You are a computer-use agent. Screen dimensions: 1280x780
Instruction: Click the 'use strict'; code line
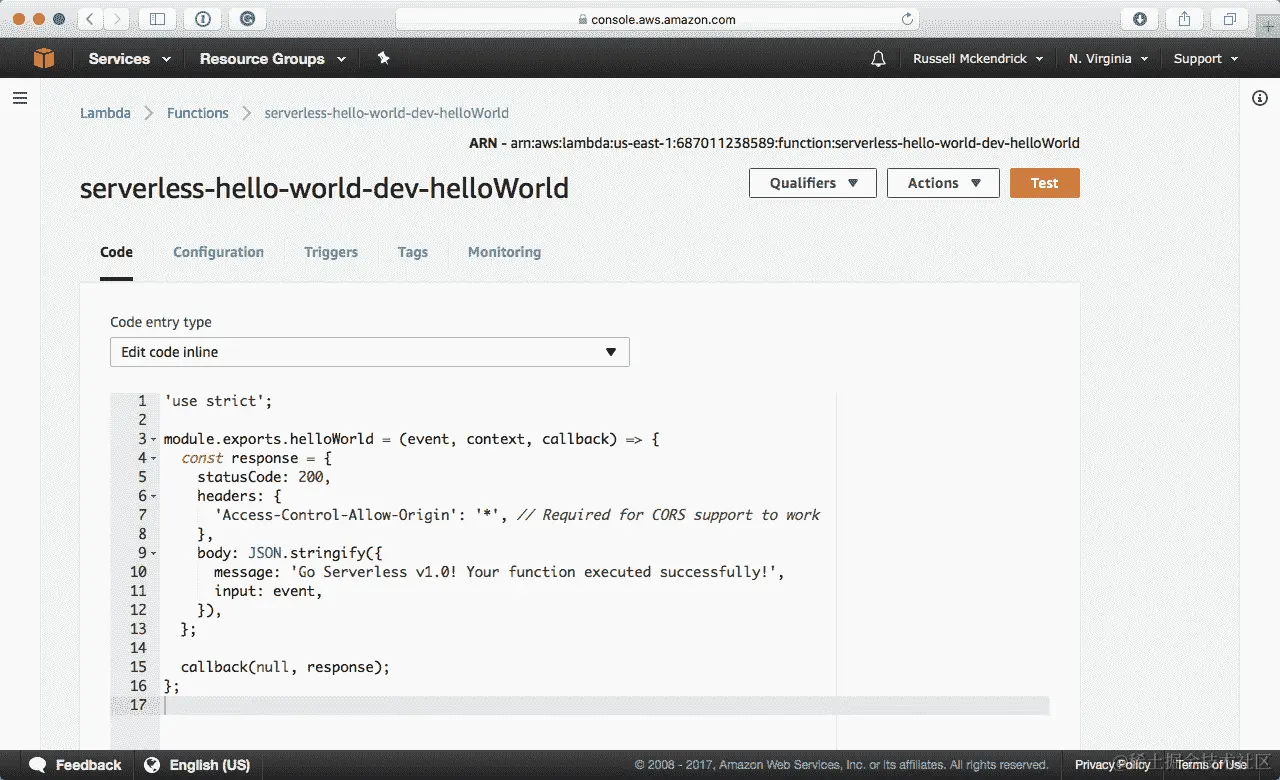[x=218, y=401]
